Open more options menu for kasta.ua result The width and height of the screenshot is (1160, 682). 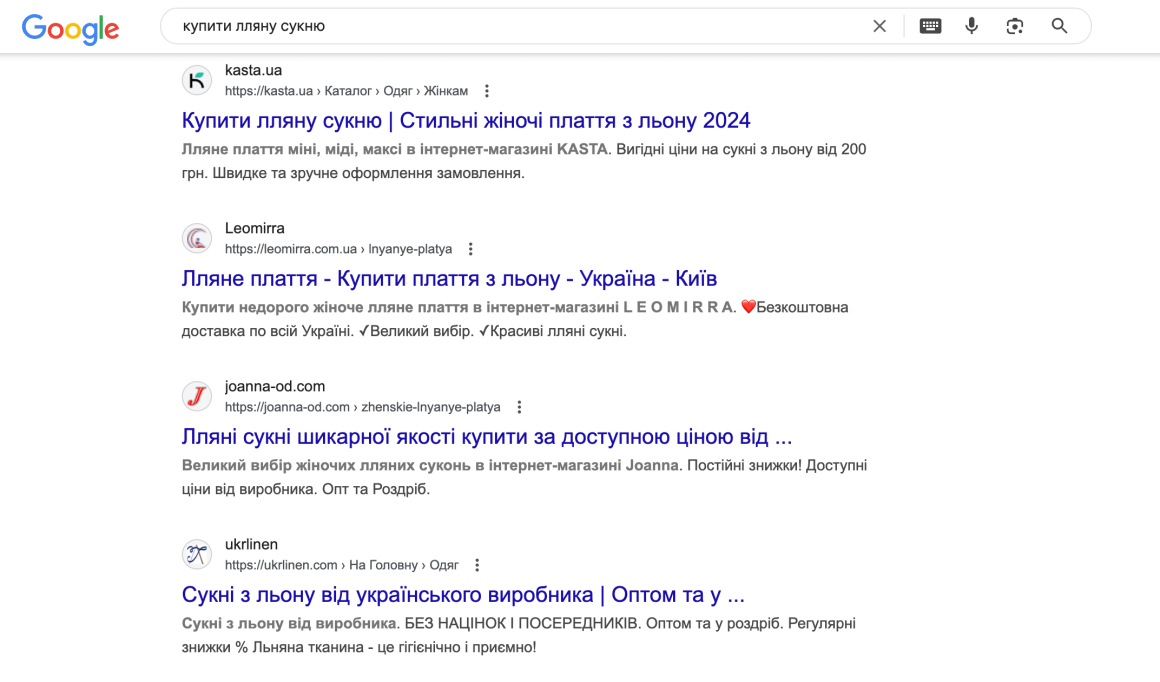click(x=487, y=91)
